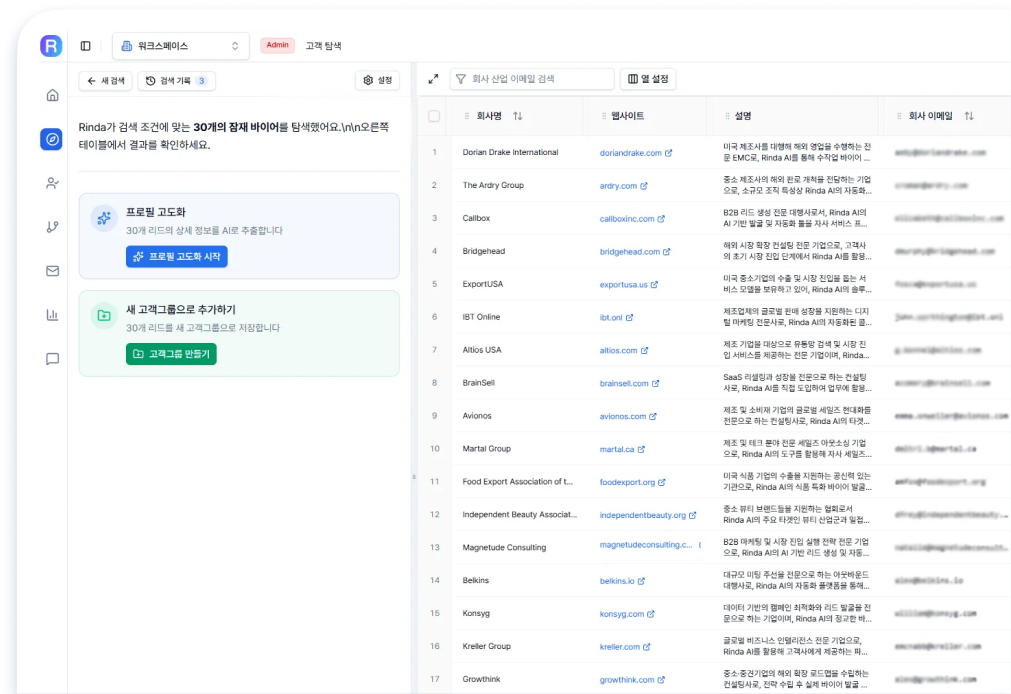Toggle the sidebar panel icon
The width and height of the screenshot is (1011, 694).
[85, 46]
